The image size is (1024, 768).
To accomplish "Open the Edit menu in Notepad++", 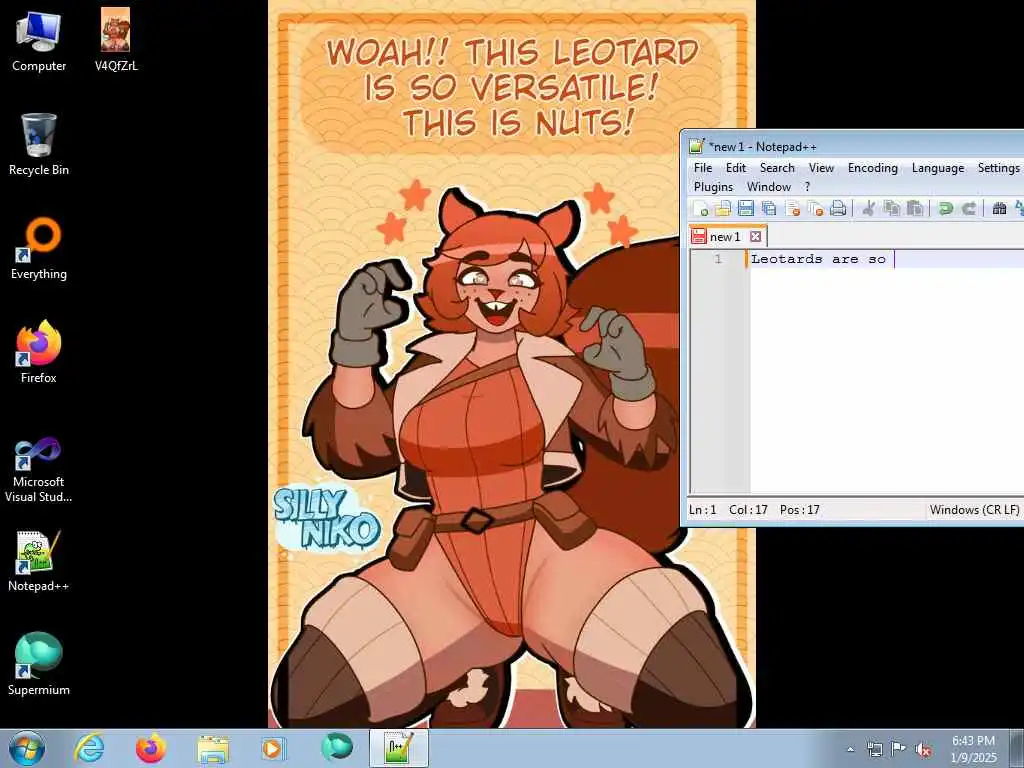I will coord(736,168).
